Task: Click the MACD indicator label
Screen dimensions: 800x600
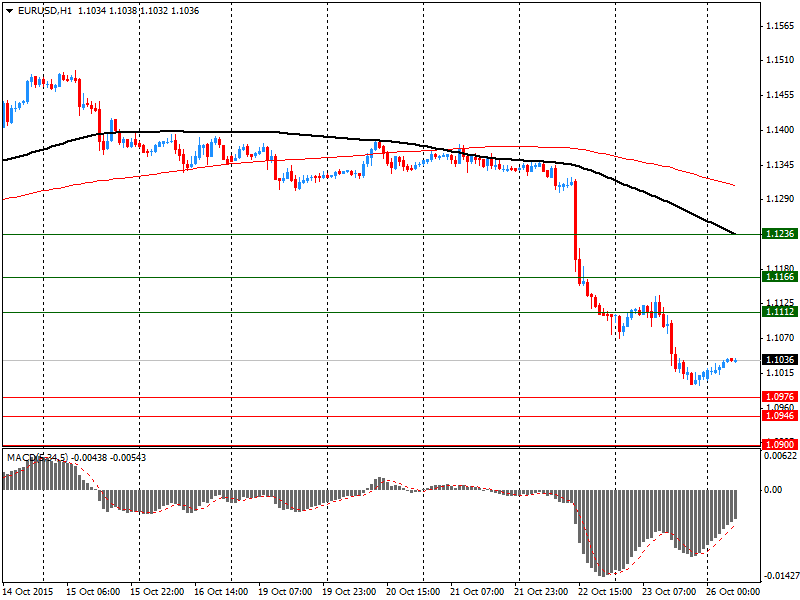Action: (x=77, y=458)
